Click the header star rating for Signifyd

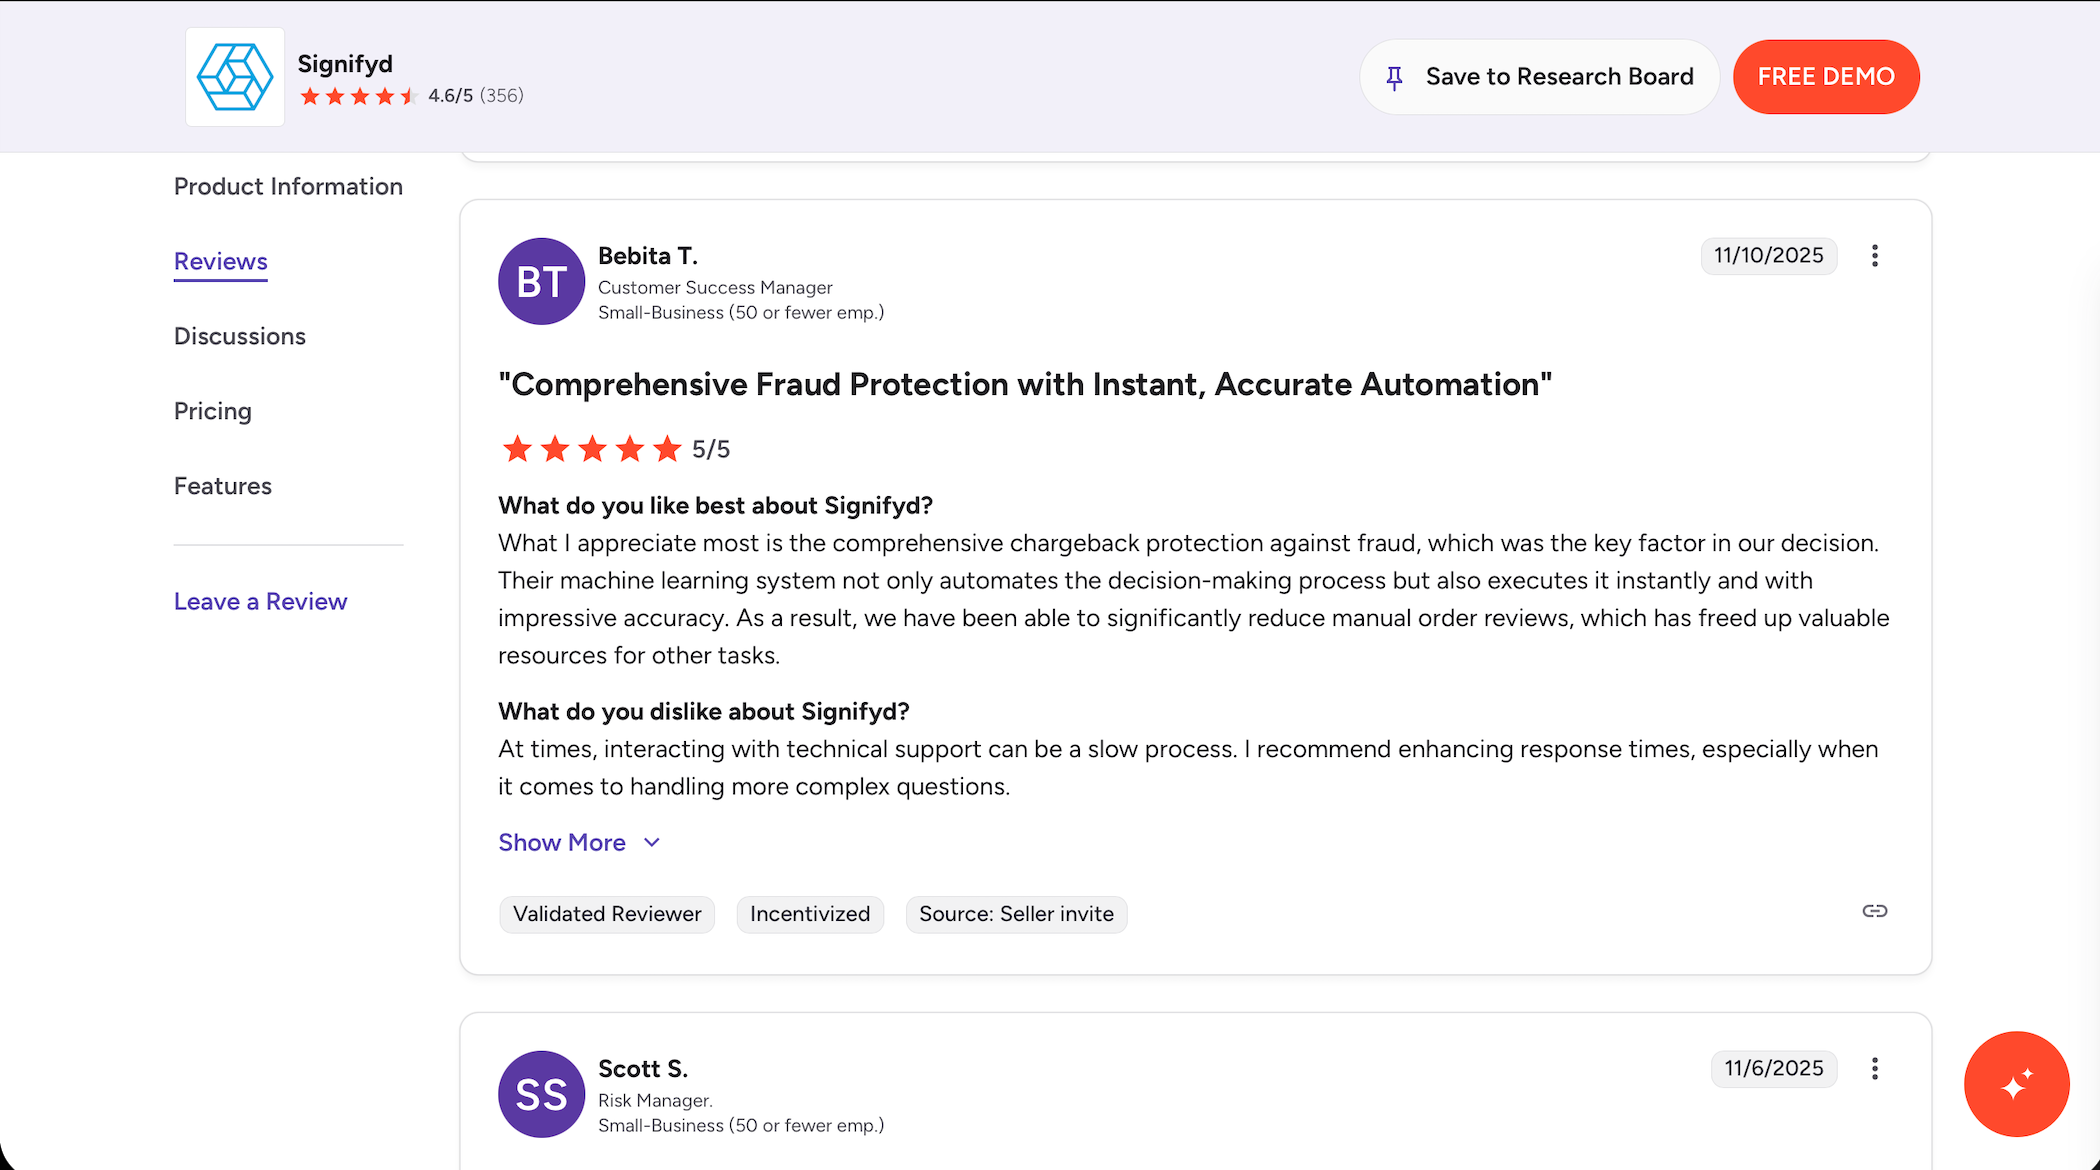click(358, 96)
